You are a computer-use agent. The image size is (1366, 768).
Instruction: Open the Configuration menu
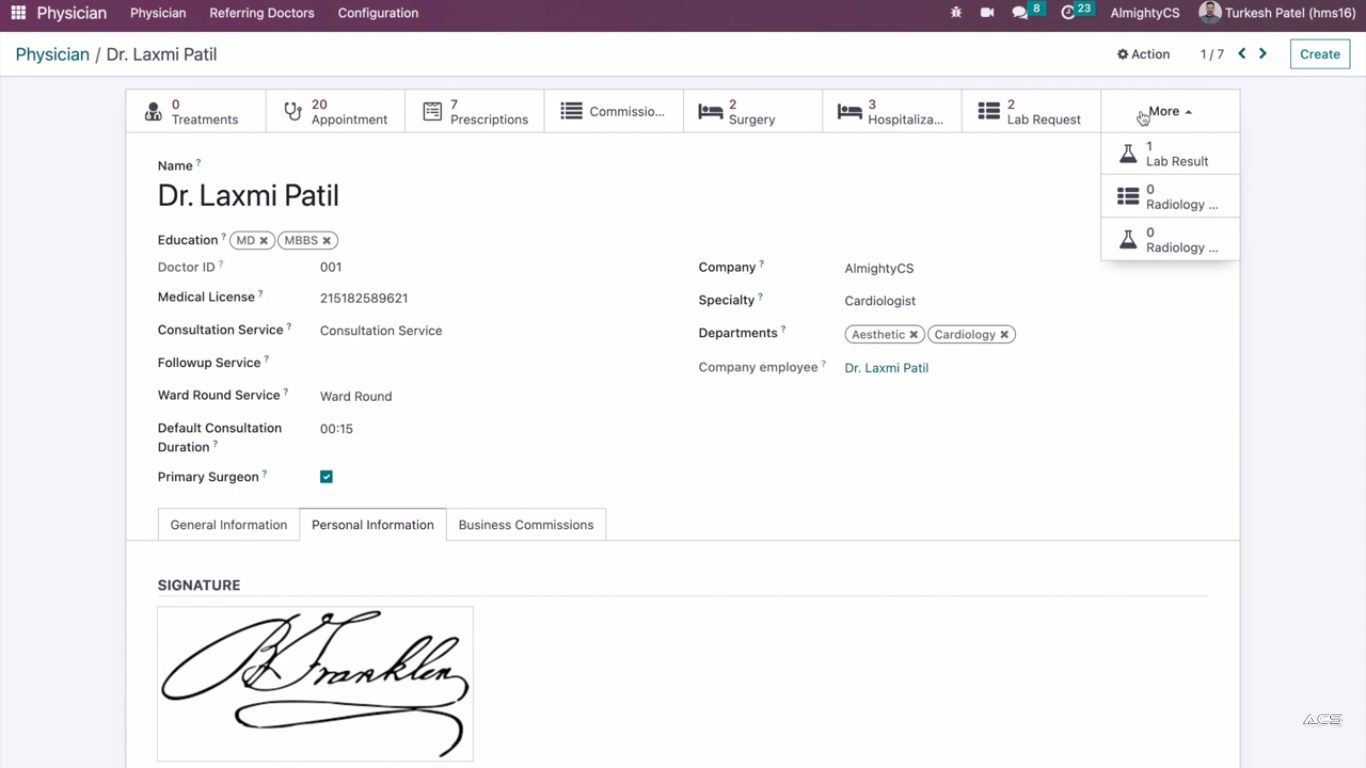pos(377,13)
